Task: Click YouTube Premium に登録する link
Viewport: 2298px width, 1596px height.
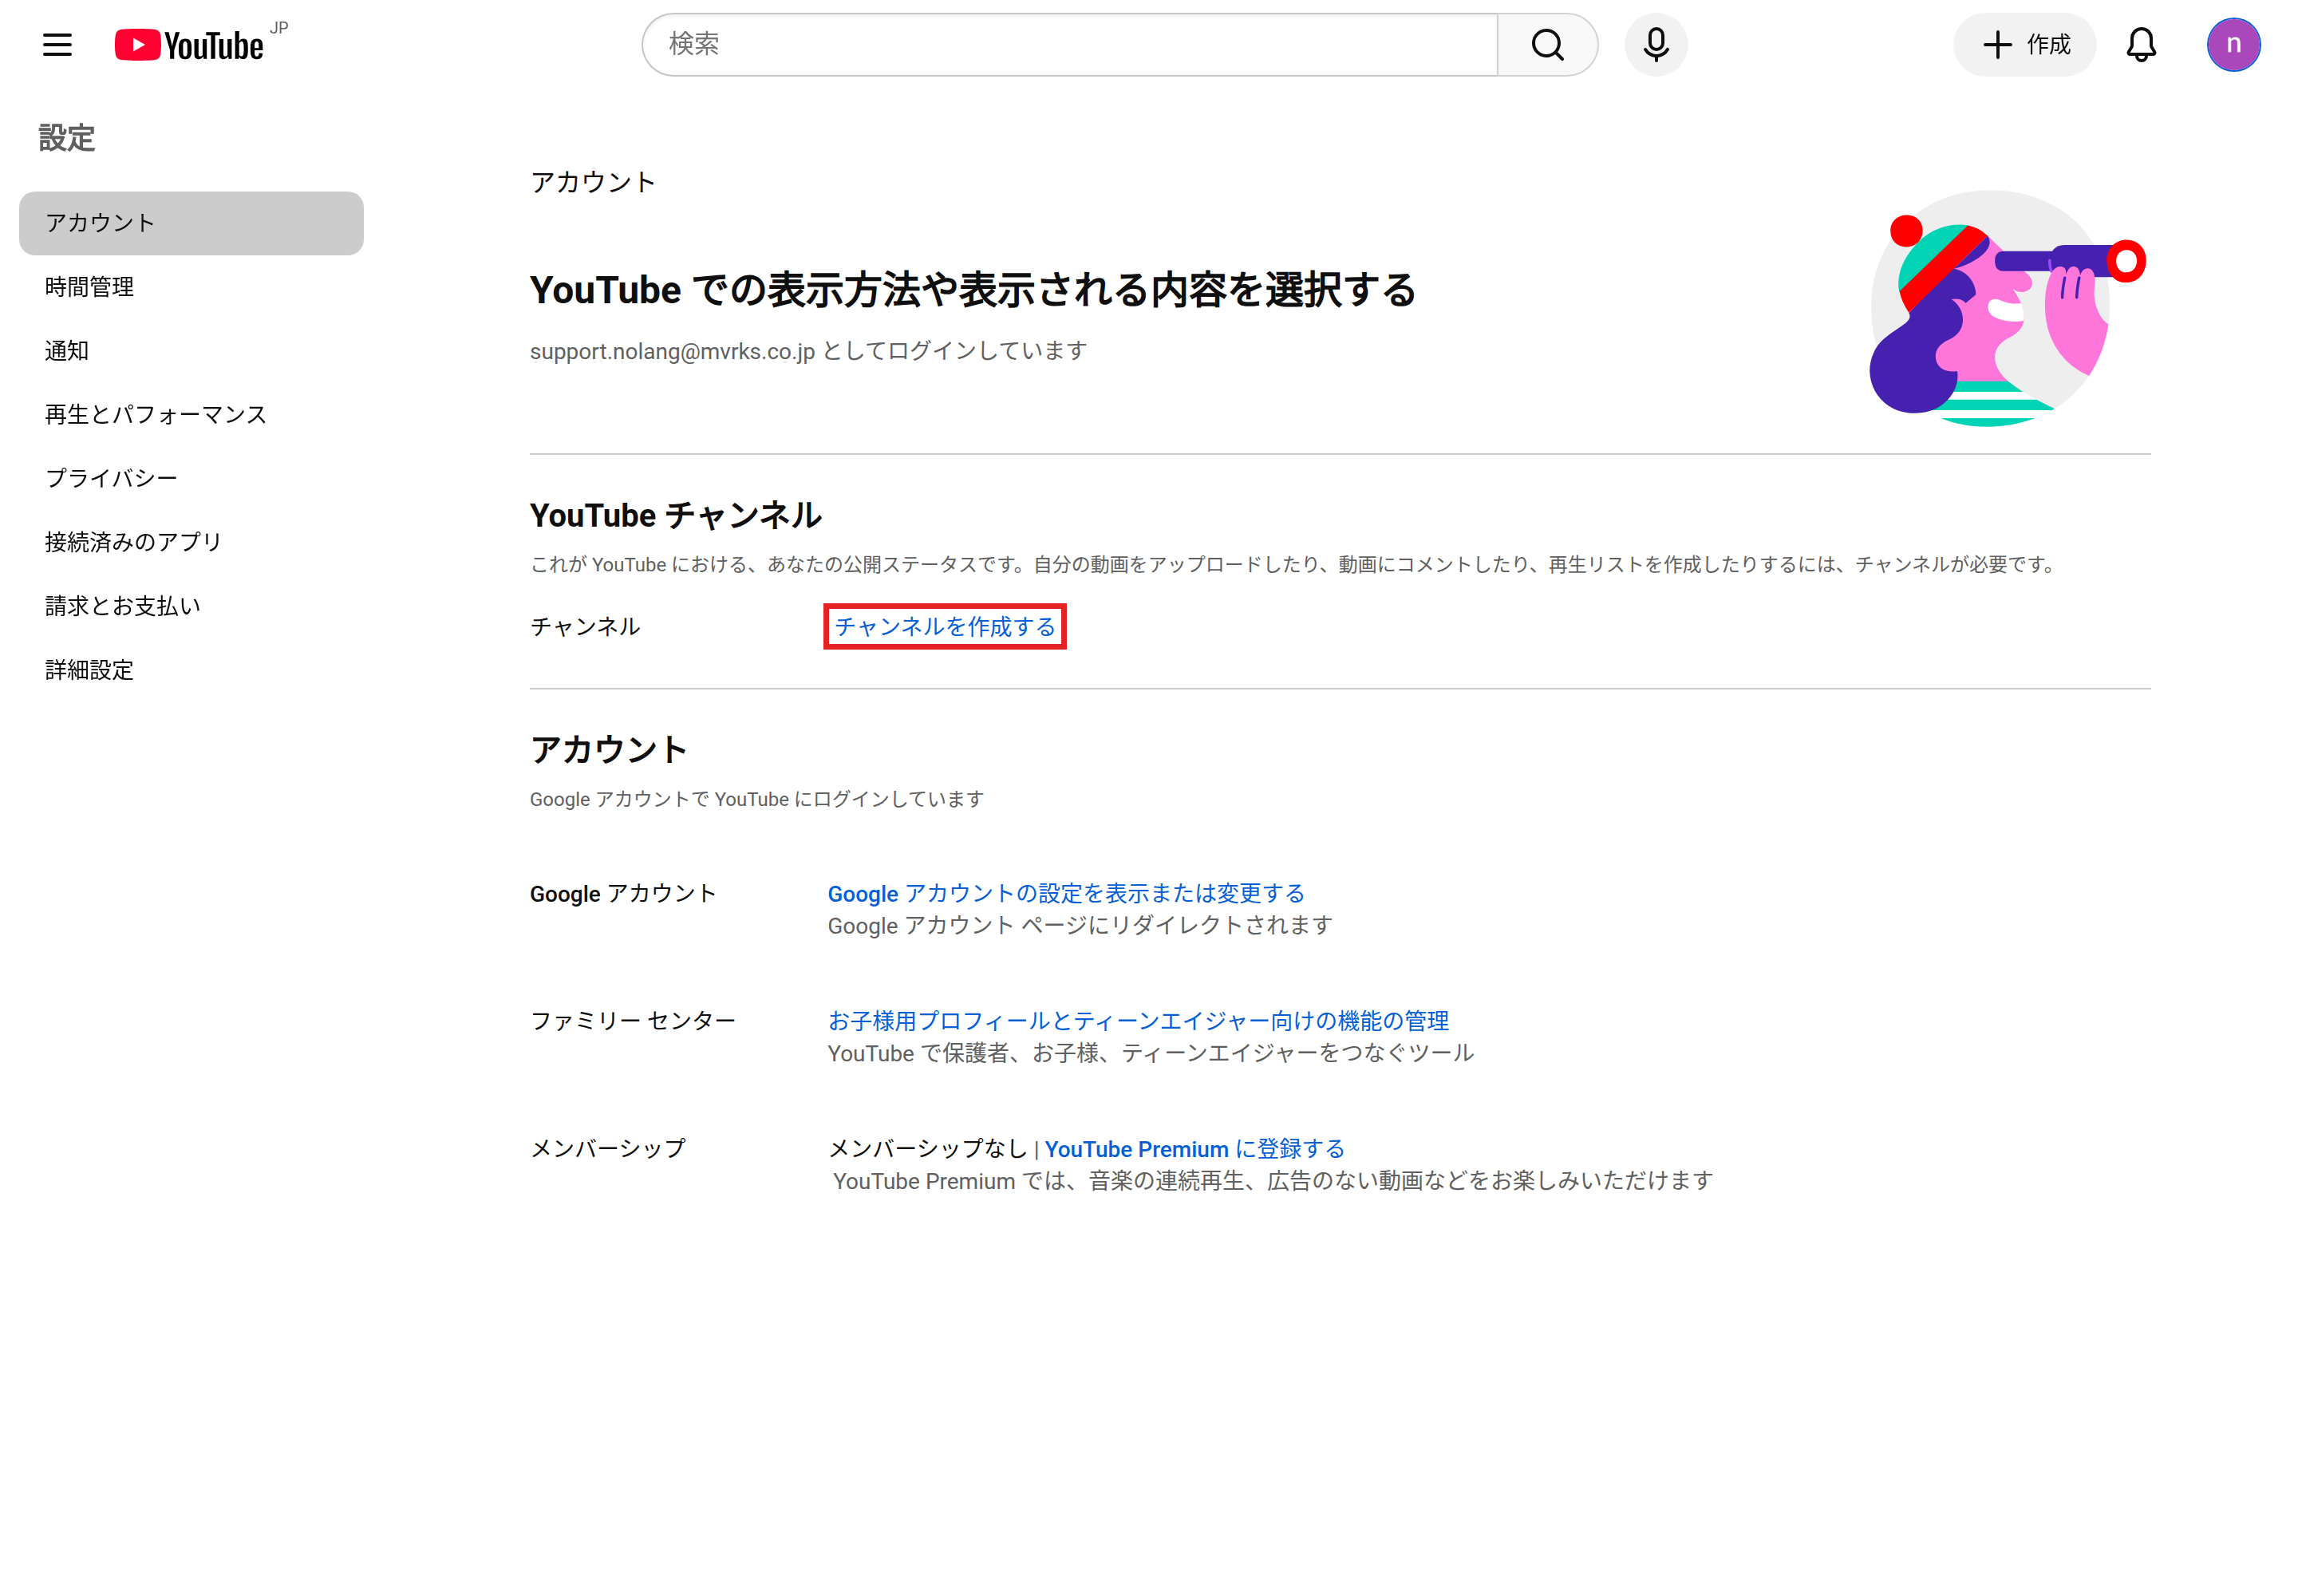Action: tap(1194, 1149)
